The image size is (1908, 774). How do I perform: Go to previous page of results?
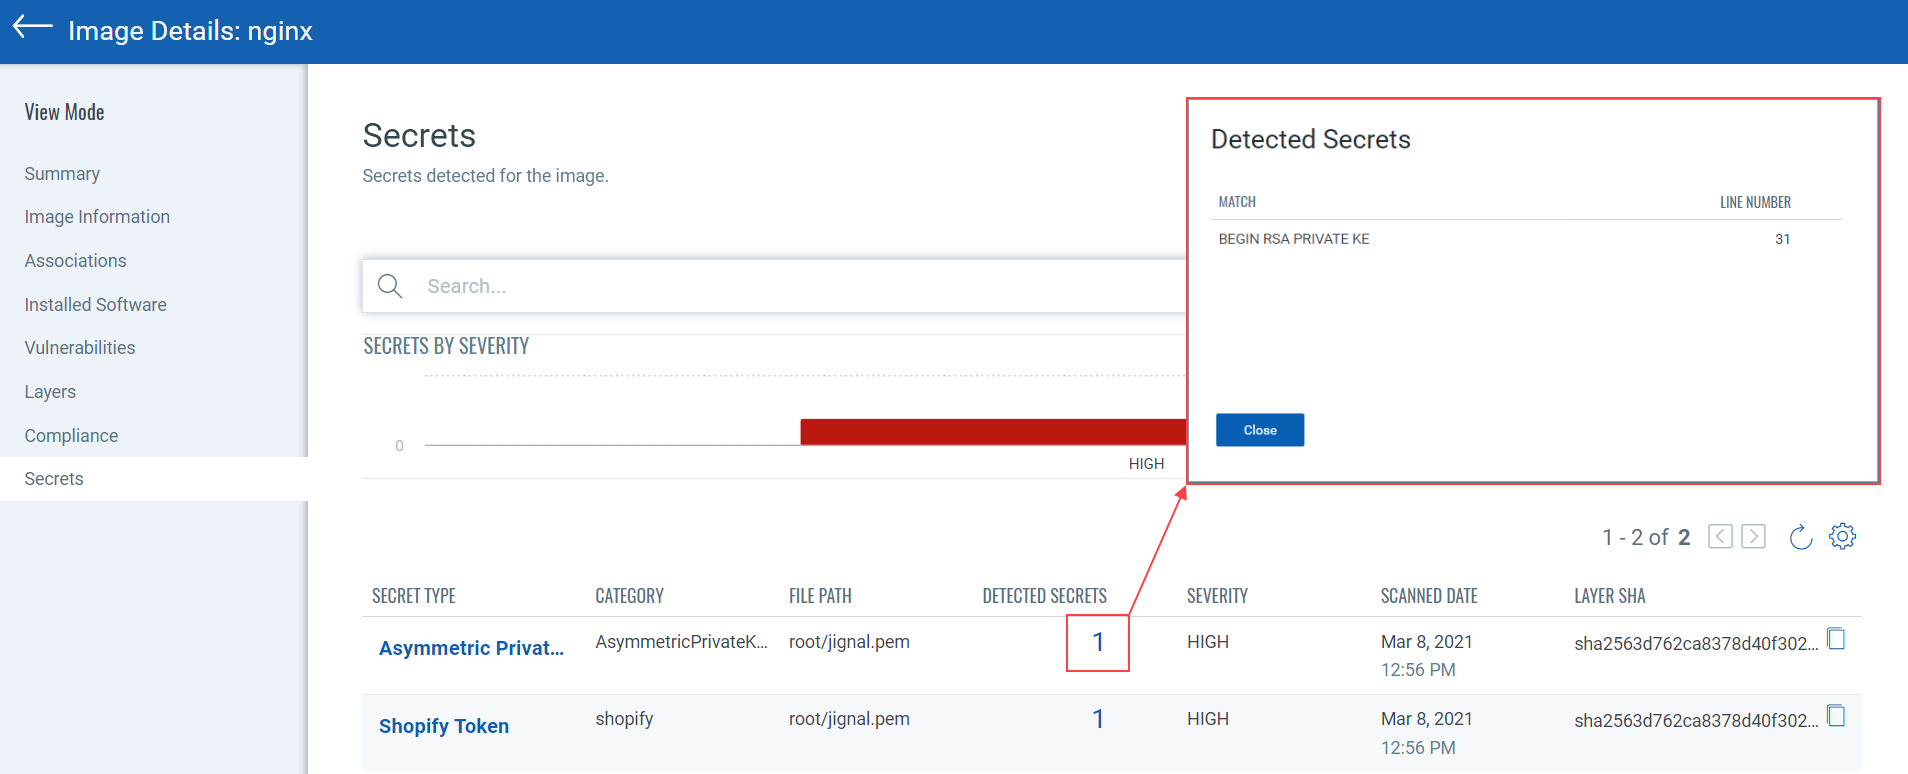click(1720, 537)
